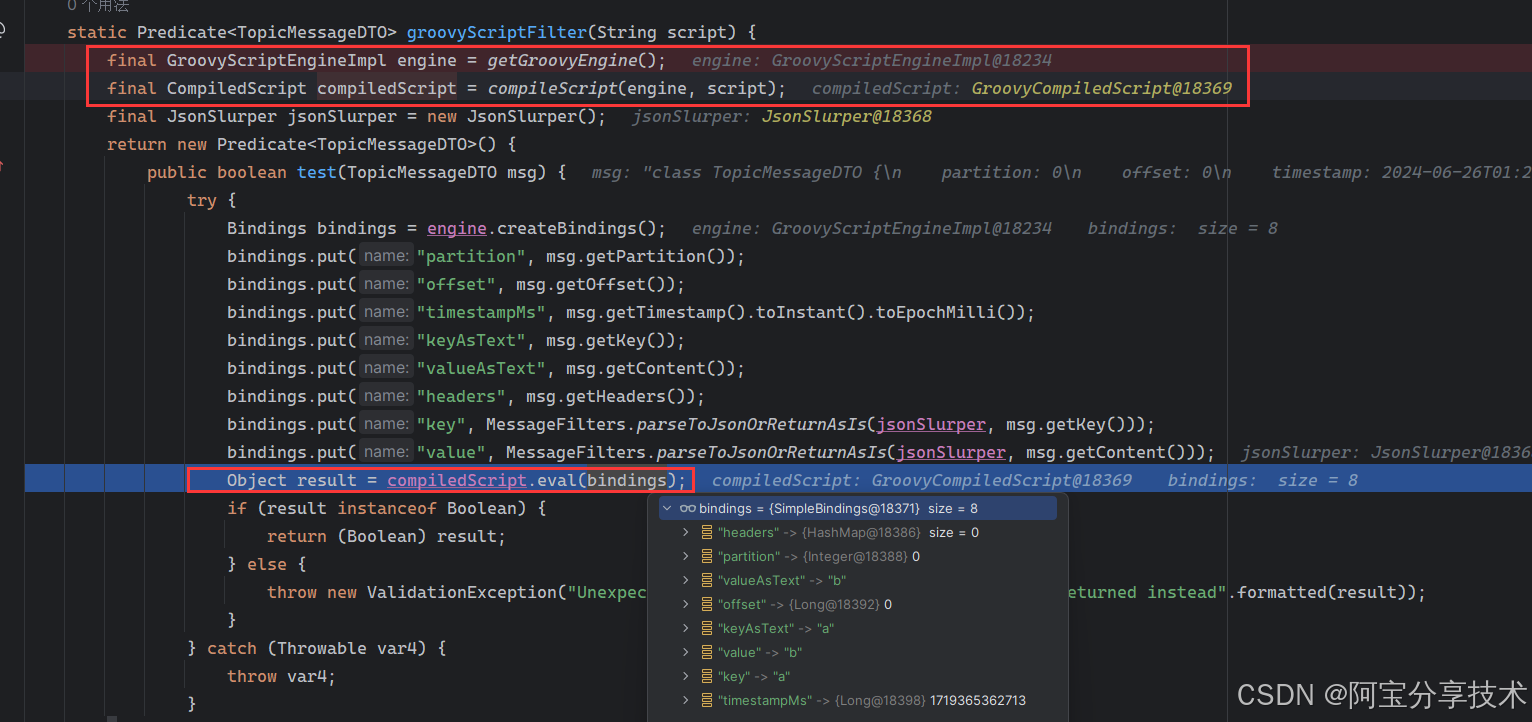Click the catch (Throwable var4) clause

tap(326, 648)
